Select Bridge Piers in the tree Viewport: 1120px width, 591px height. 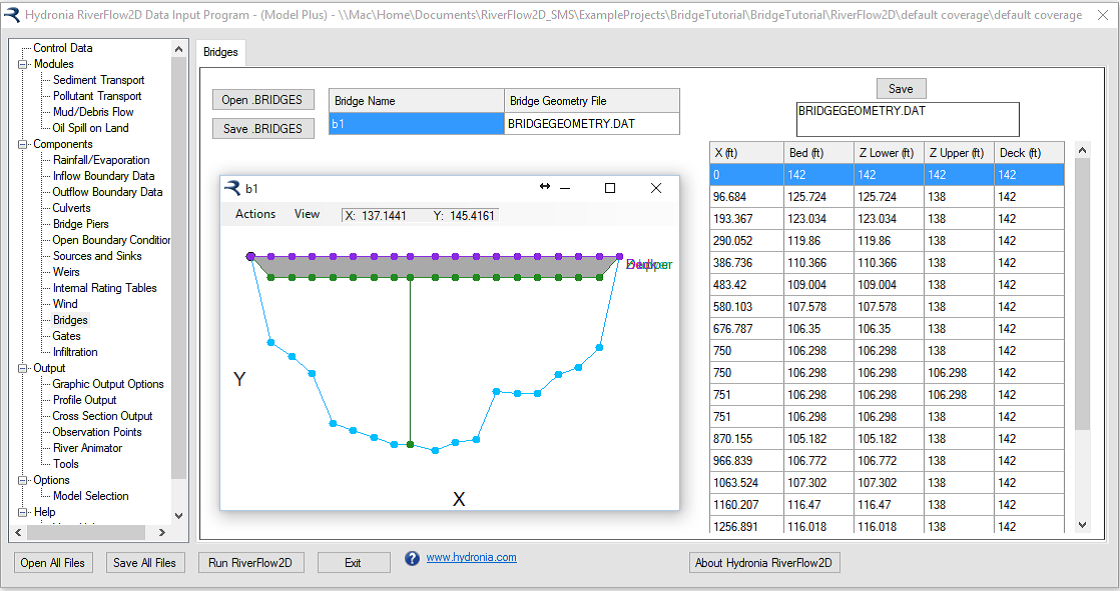(x=81, y=224)
